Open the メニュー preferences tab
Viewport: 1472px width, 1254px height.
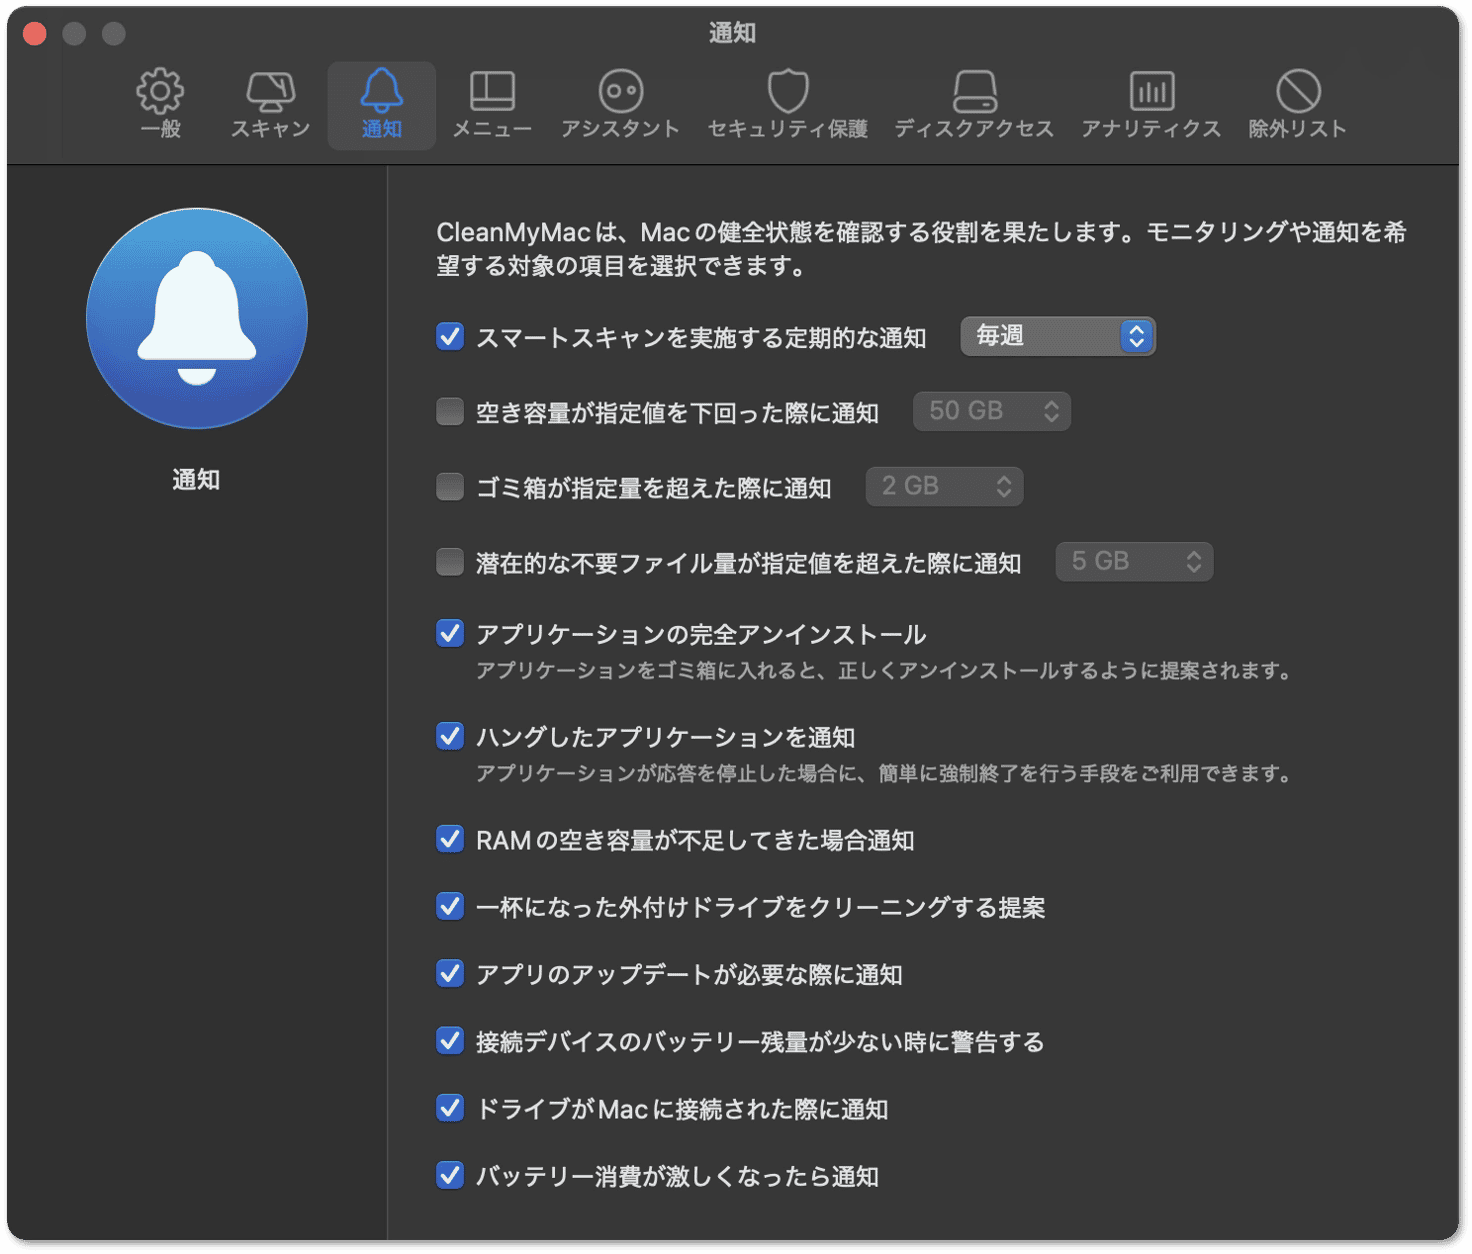pos(492,104)
